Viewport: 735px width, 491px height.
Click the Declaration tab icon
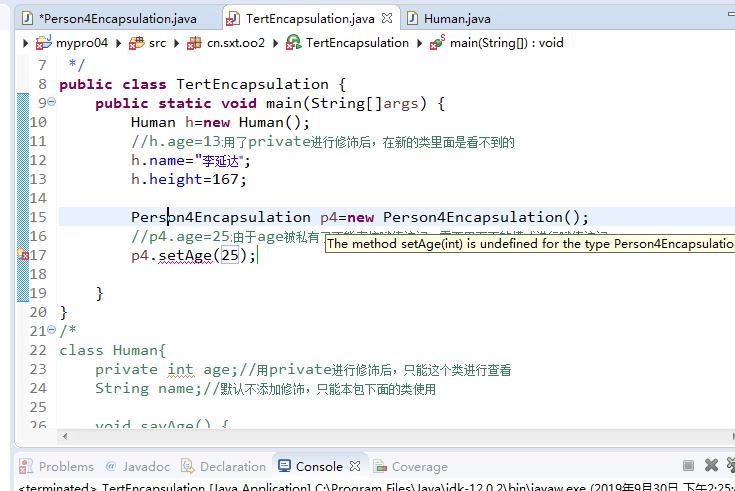pos(188,466)
